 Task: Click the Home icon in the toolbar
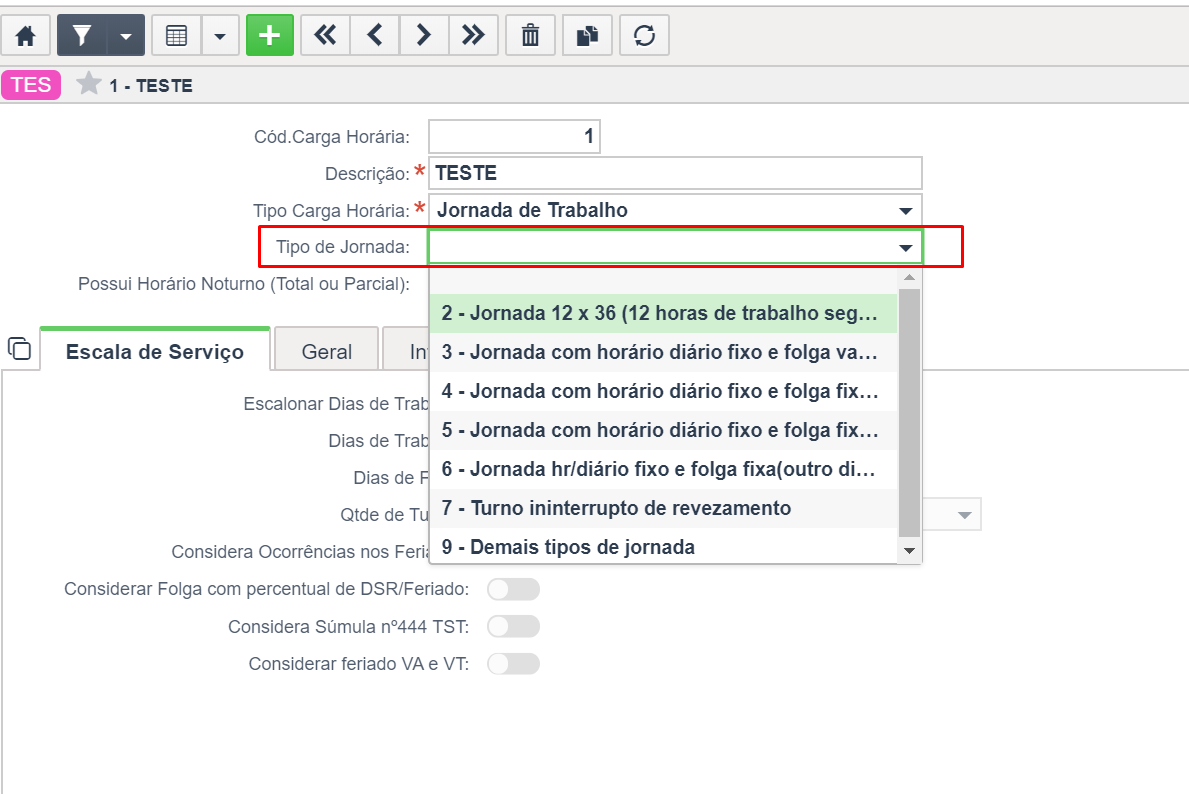click(26, 34)
